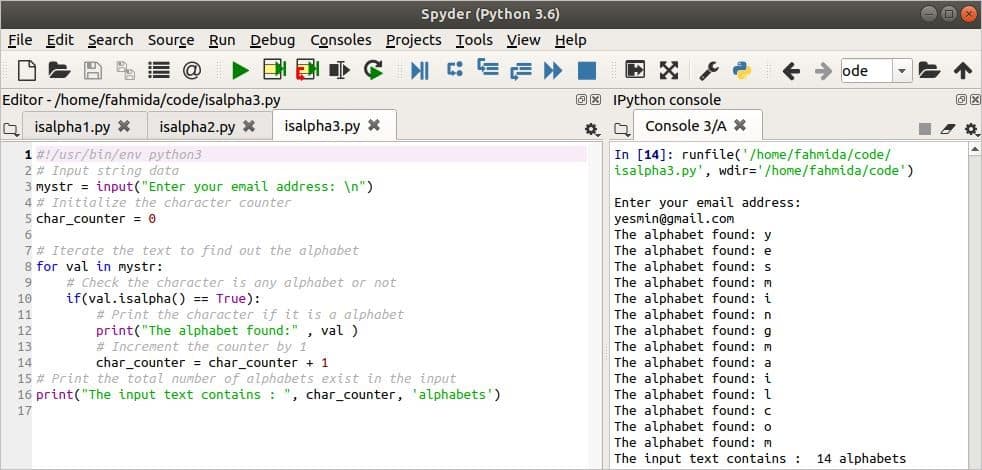Undock the IPython console pane

[961, 100]
